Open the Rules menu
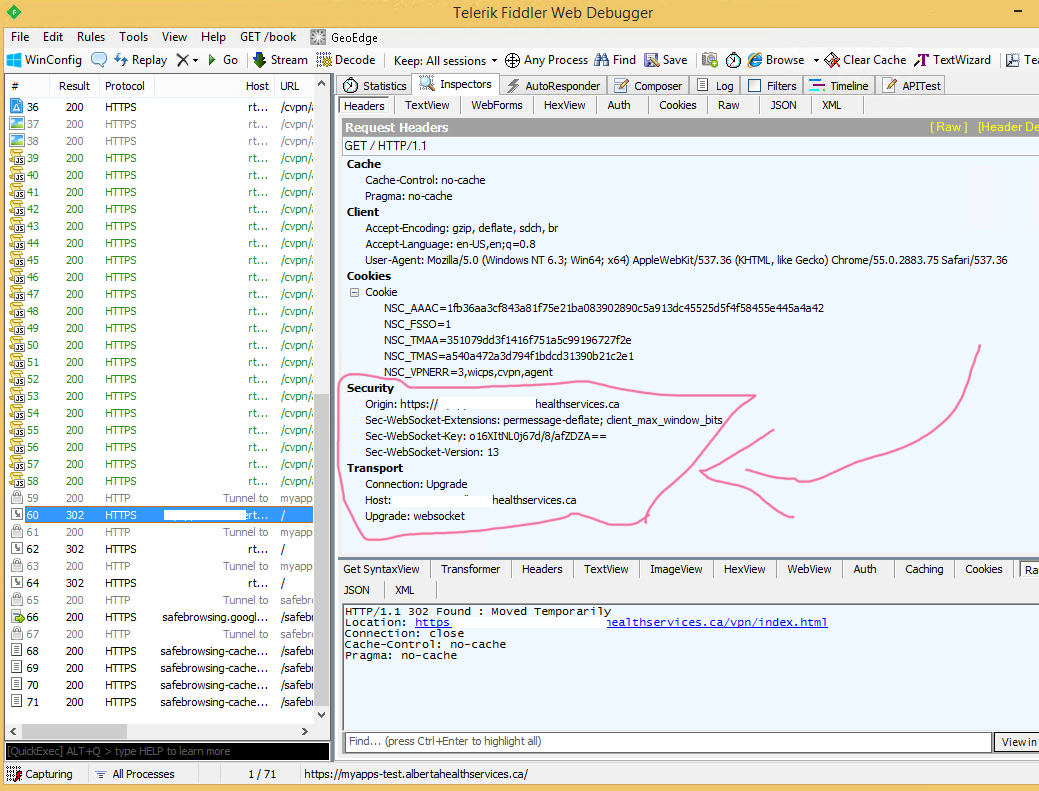 tap(91, 36)
